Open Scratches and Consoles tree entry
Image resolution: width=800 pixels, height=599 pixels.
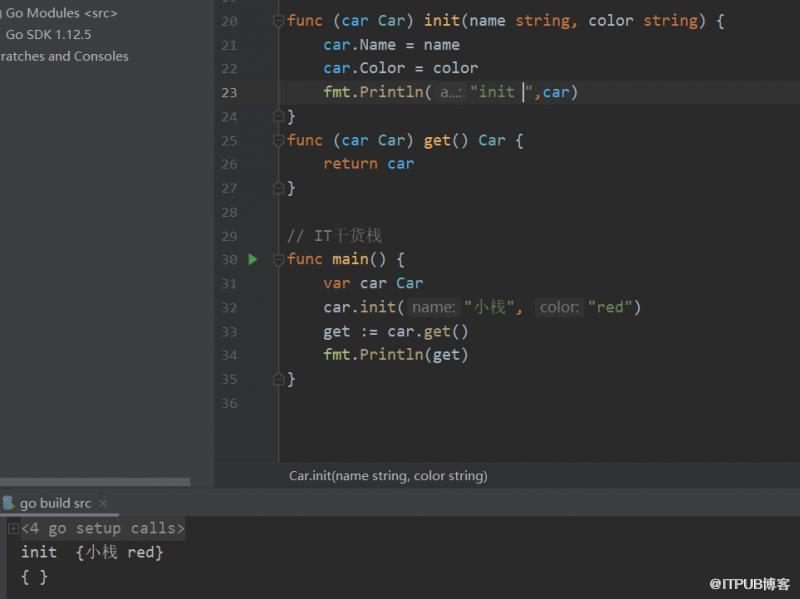(64, 56)
